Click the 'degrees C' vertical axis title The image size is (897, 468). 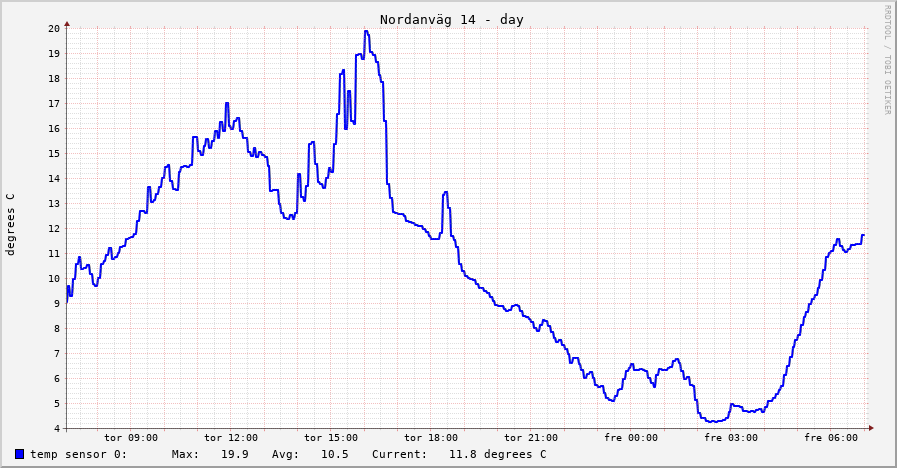(x=10, y=224)
